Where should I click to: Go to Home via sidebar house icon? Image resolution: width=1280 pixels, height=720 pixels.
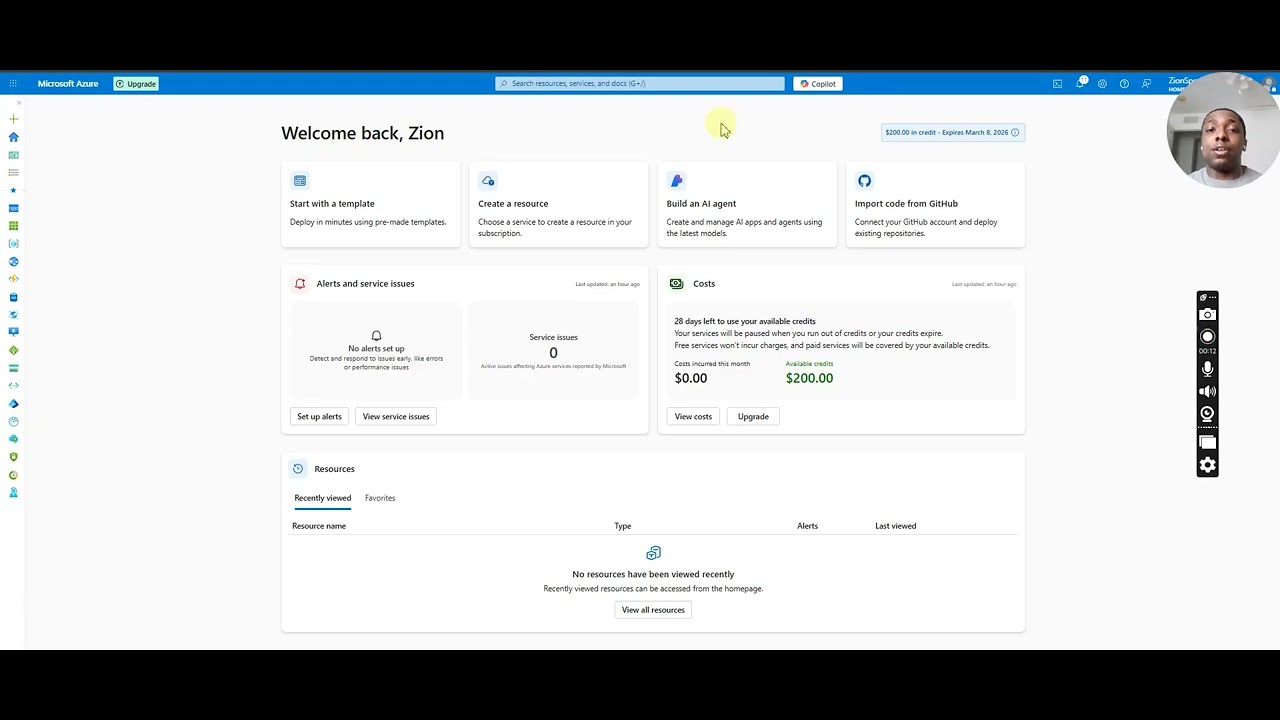pos(13,137)
